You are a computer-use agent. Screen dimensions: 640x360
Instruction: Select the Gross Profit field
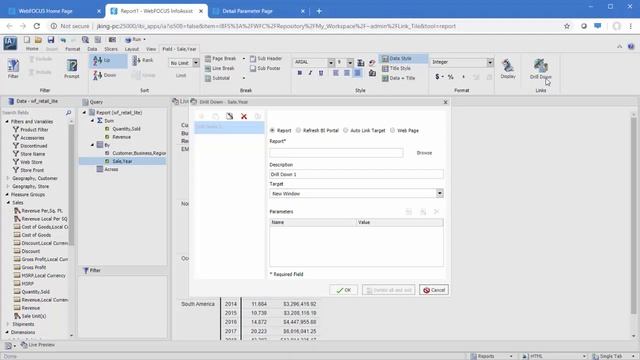[x=33, y=267]
